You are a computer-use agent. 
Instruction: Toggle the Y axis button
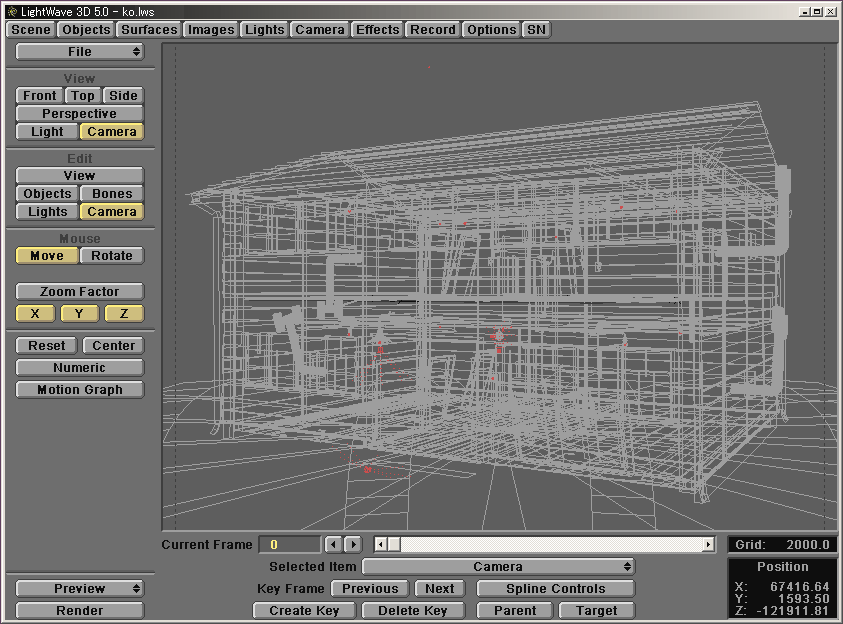pos(80,314)
